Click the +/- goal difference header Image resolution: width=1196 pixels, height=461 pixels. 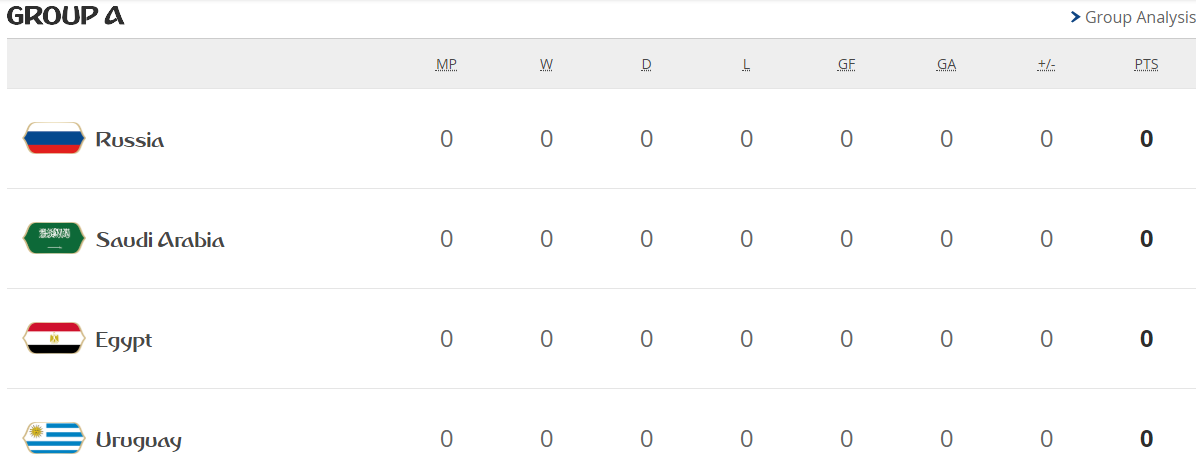click(x=1046, y=65)
